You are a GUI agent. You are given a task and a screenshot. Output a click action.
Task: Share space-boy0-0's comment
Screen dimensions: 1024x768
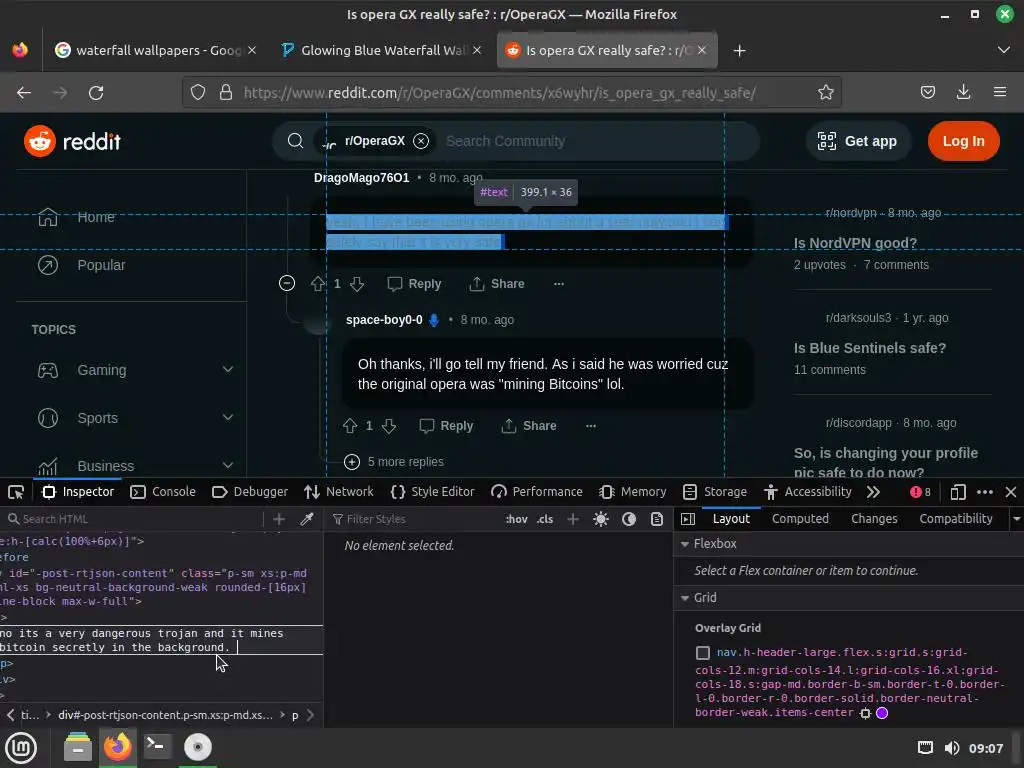(x=528, y=426)
